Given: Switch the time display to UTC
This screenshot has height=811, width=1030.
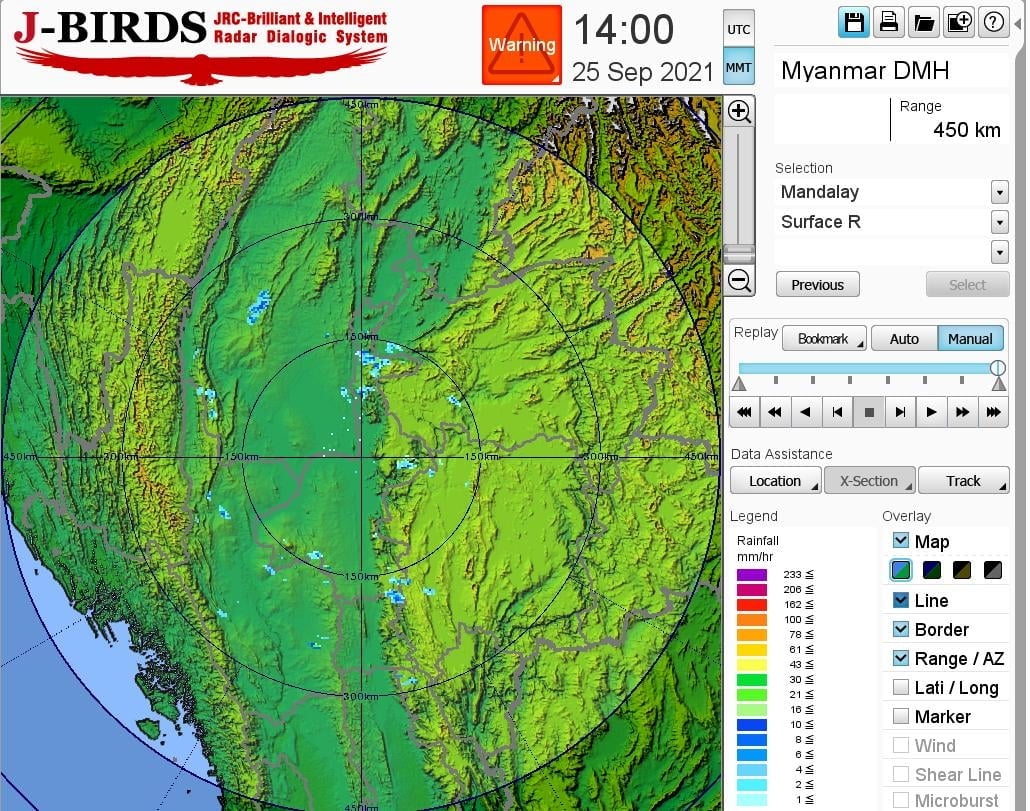Looking at the screenshot, I should 738,29.
